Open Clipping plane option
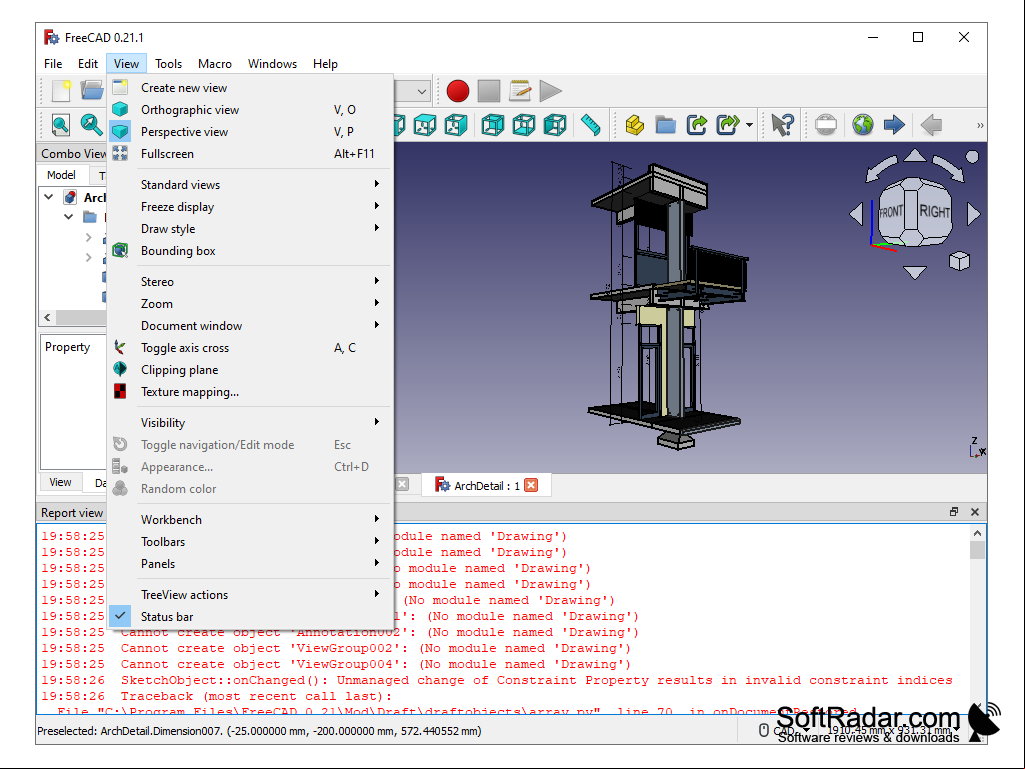This screenshot has width=1025, height=769. (x=250, y=369)
